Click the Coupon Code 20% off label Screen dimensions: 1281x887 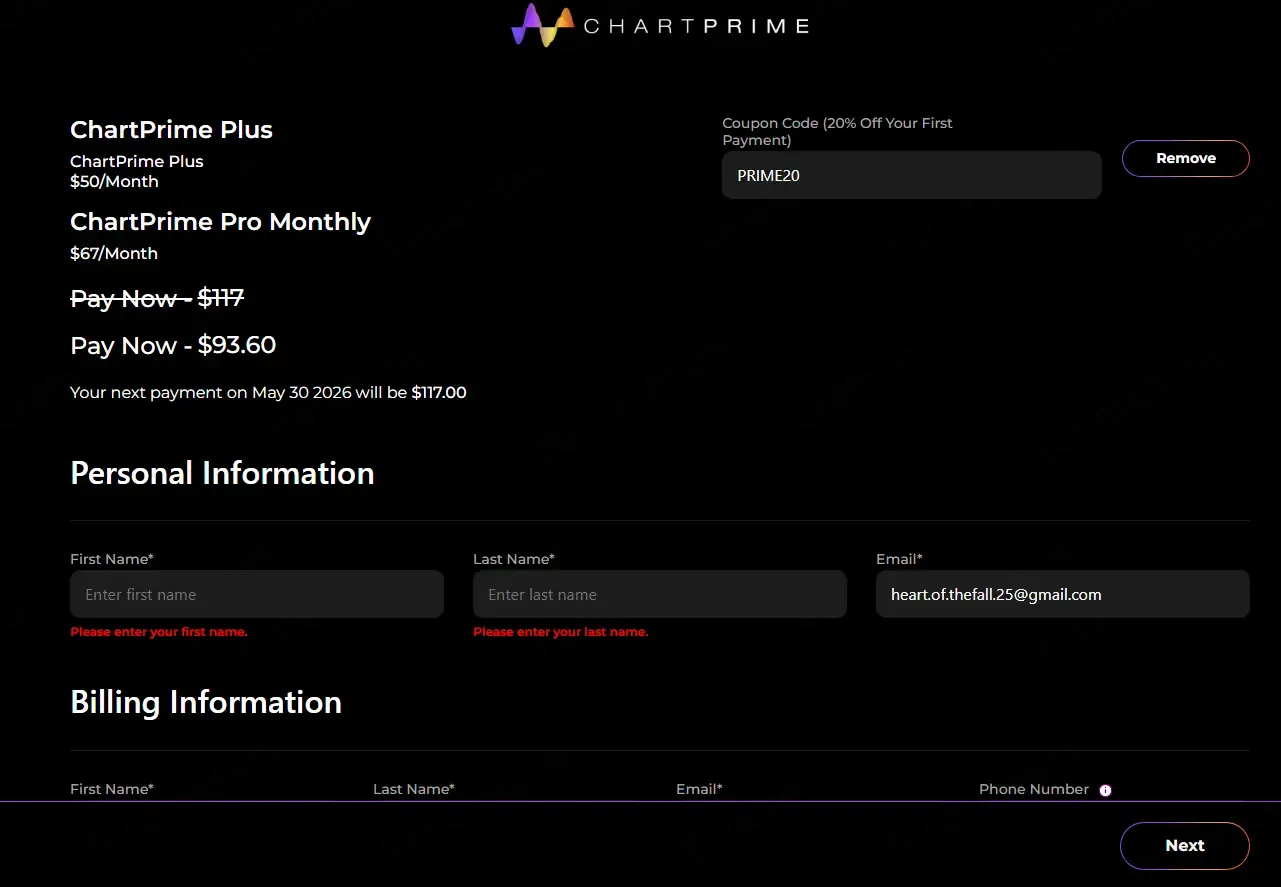[x=838, y=131]
